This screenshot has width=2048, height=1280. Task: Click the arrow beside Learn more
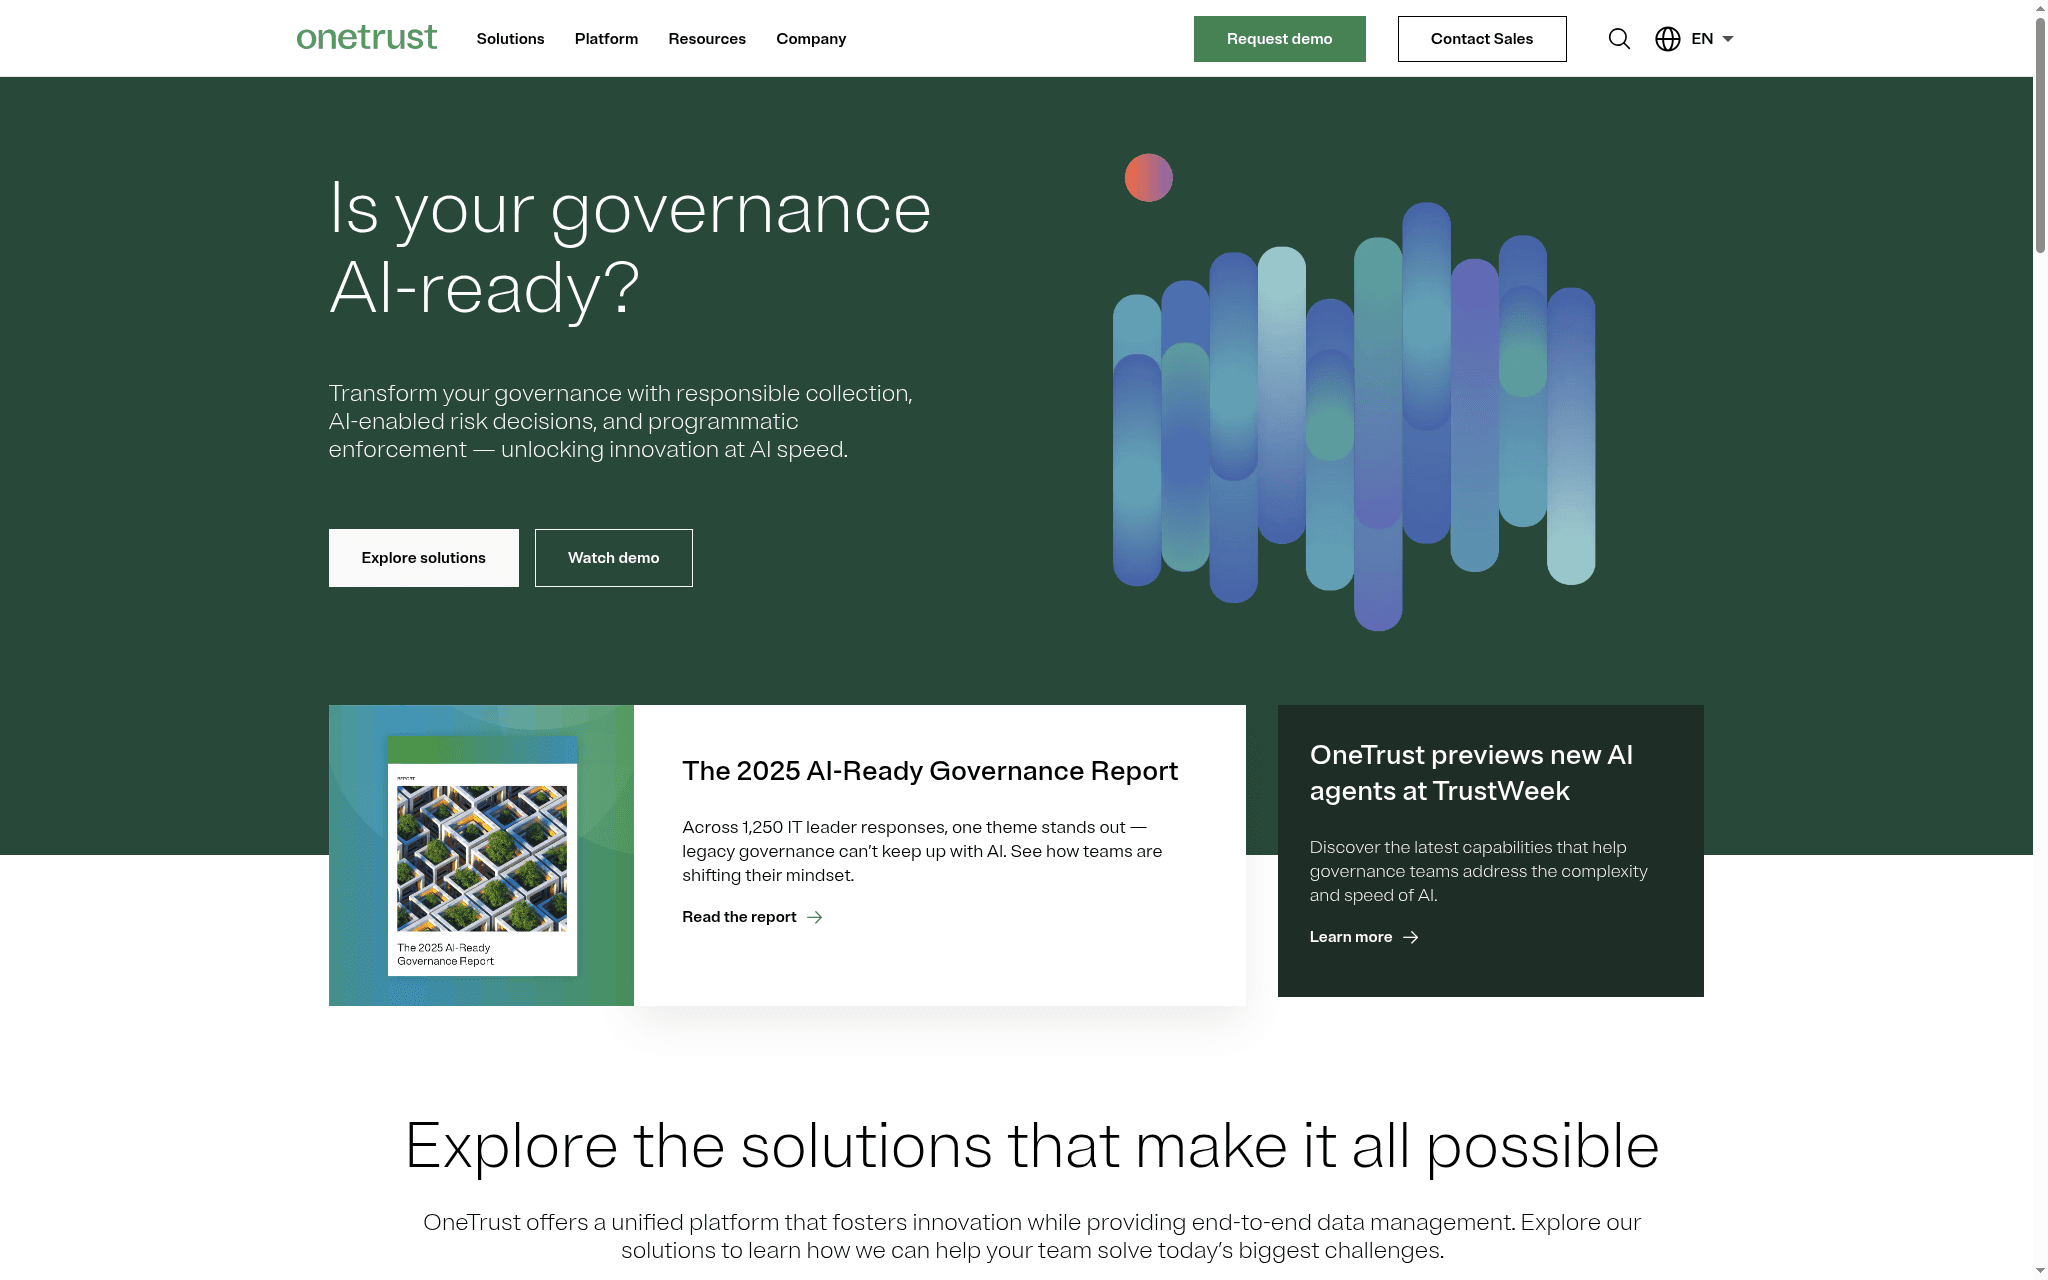click(x=1411, y=937)
